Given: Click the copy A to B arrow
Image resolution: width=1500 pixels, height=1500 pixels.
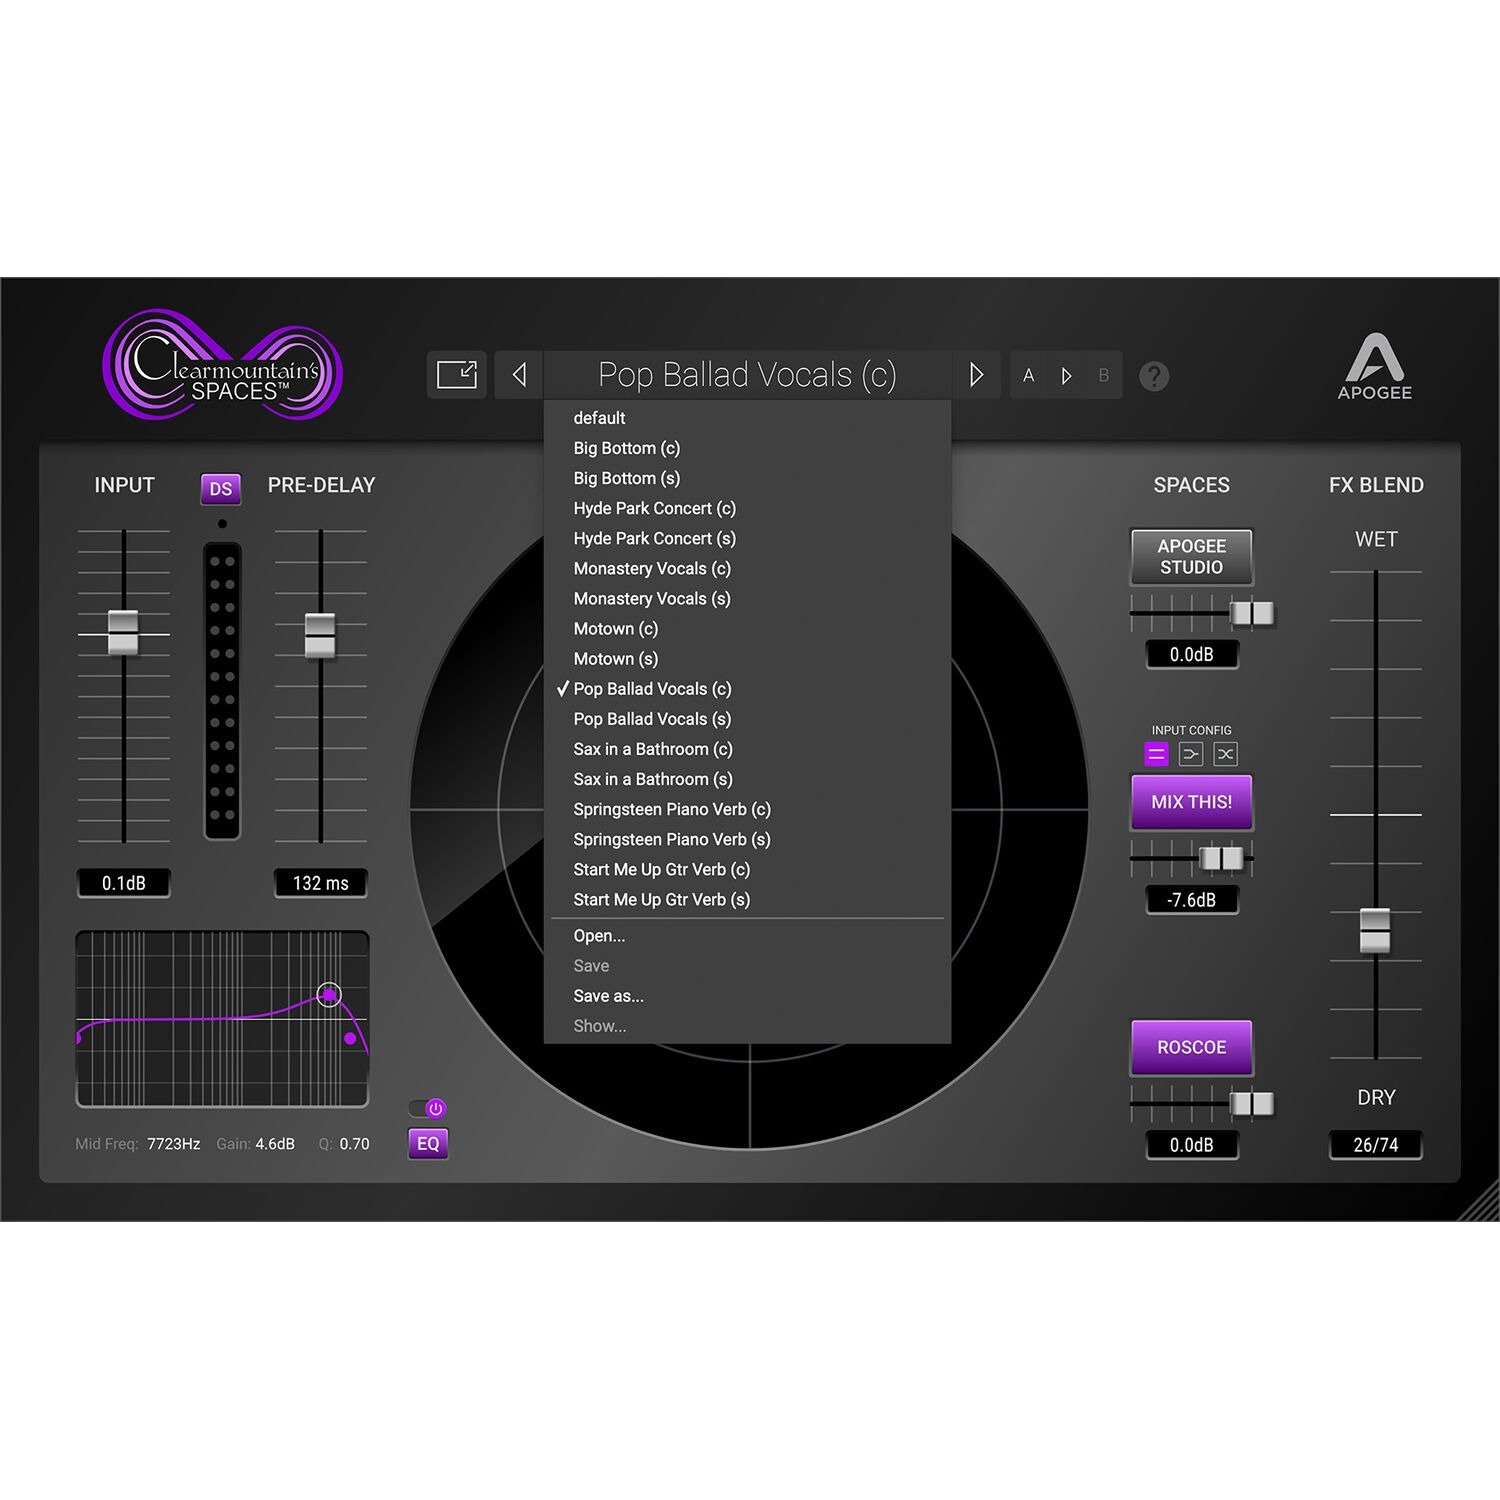Looking at the screenshot, I should click(1066, 376).
